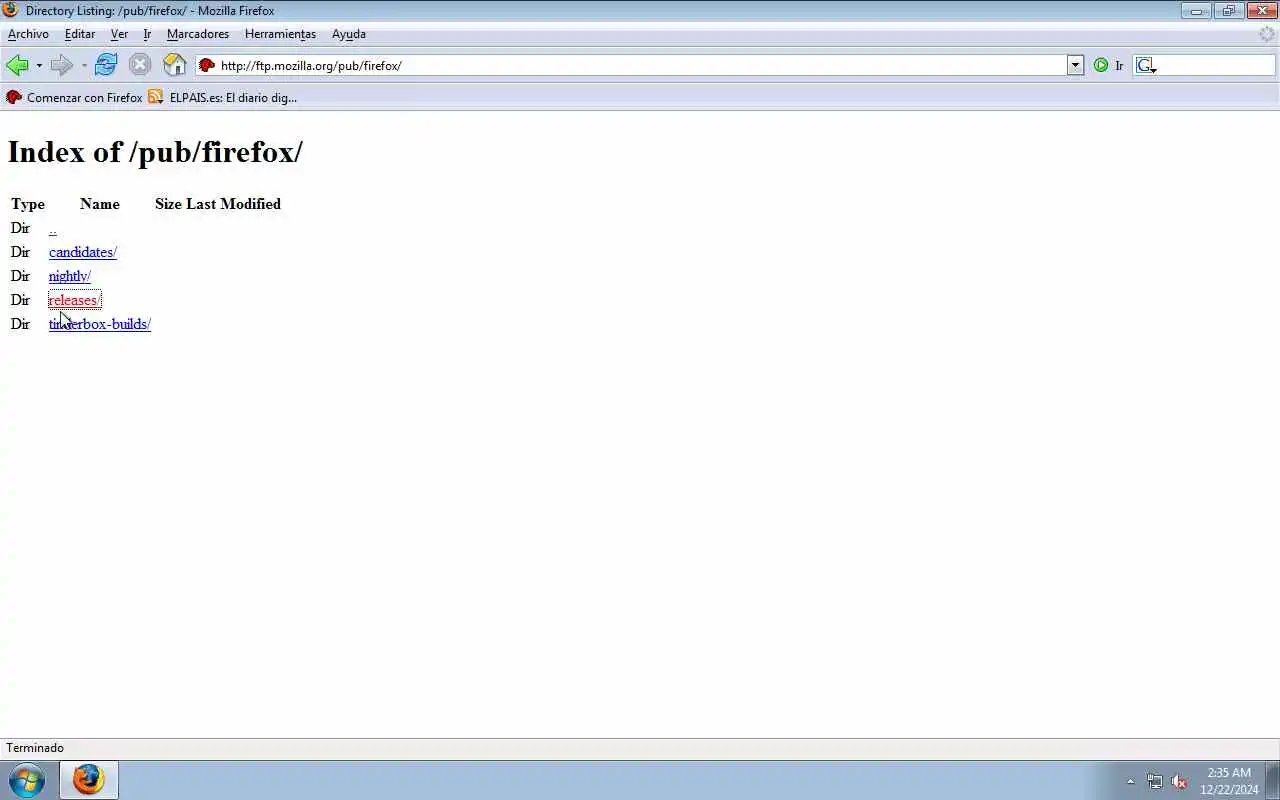Open the taskbar clock and date
This screenshot has height=800, width=1280.
tap(1229, 781)
